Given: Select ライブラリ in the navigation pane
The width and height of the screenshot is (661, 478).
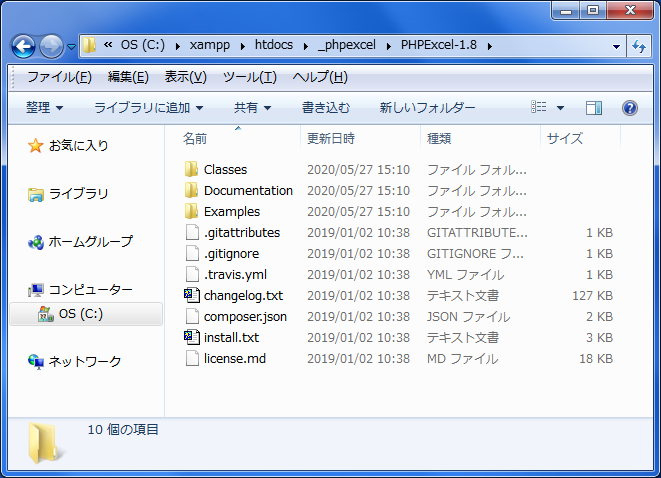Looking at the screenshot, I should [78, 194].
